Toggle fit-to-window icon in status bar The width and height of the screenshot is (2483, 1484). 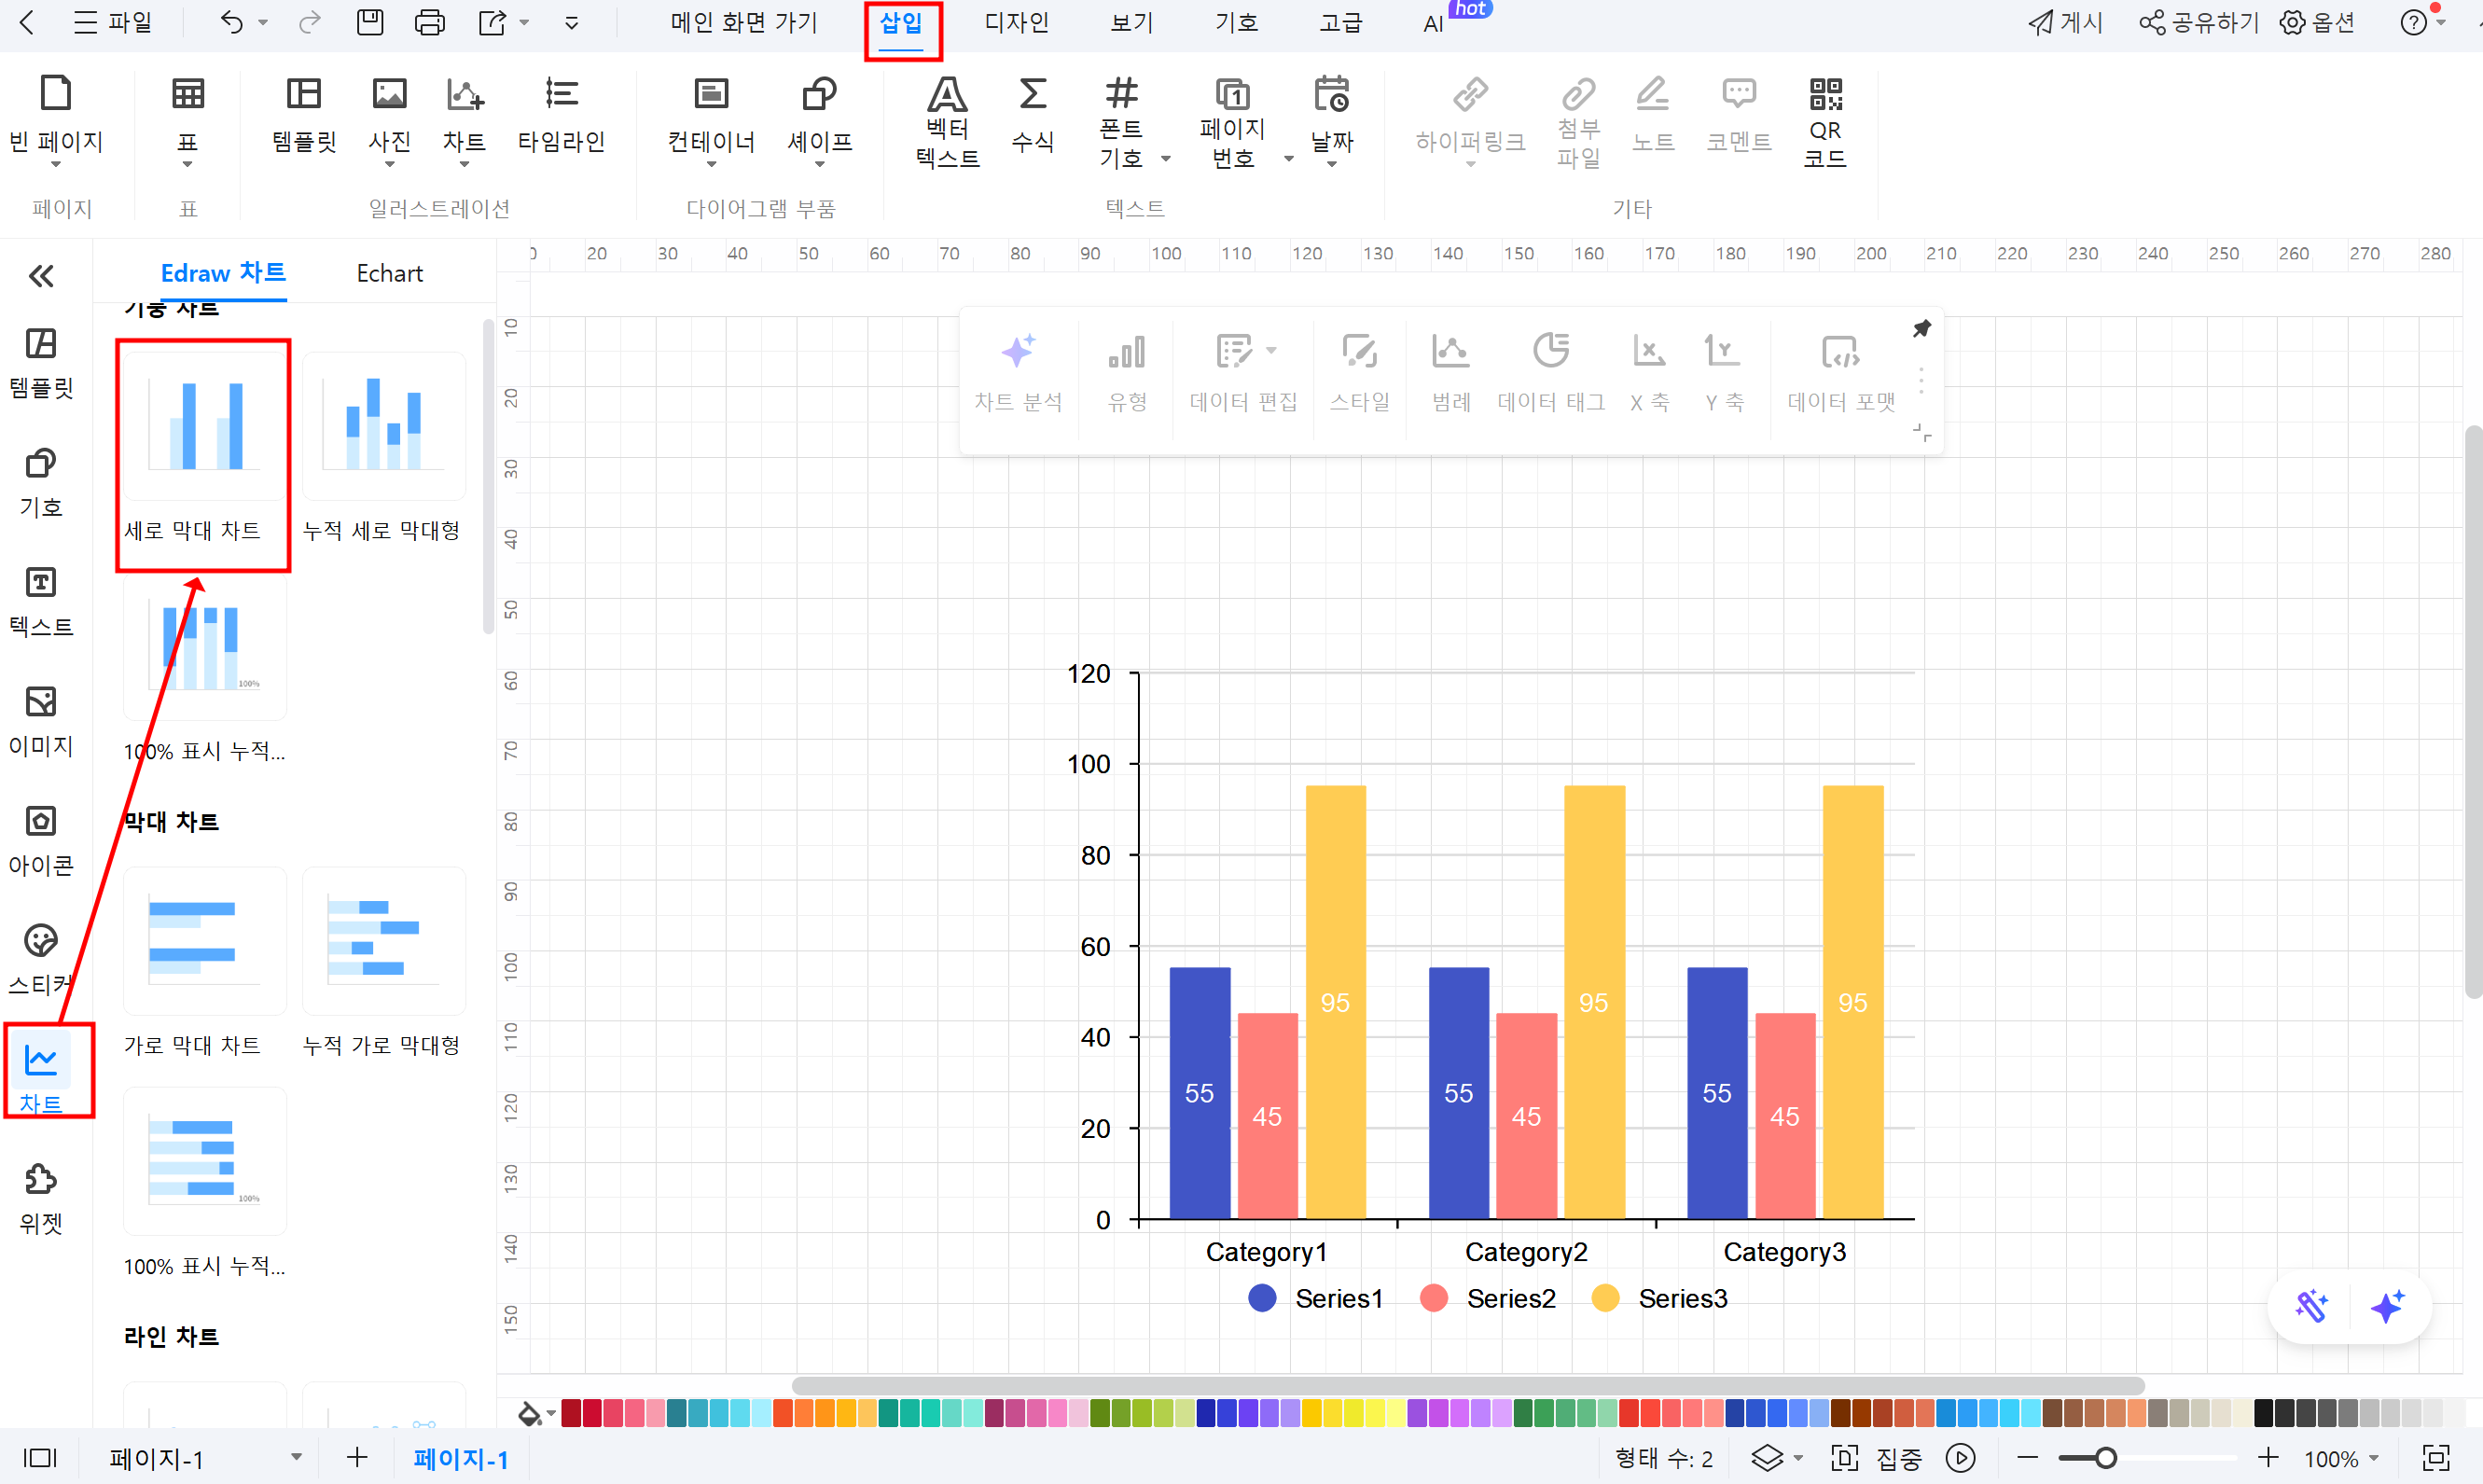(2437, 1458)
